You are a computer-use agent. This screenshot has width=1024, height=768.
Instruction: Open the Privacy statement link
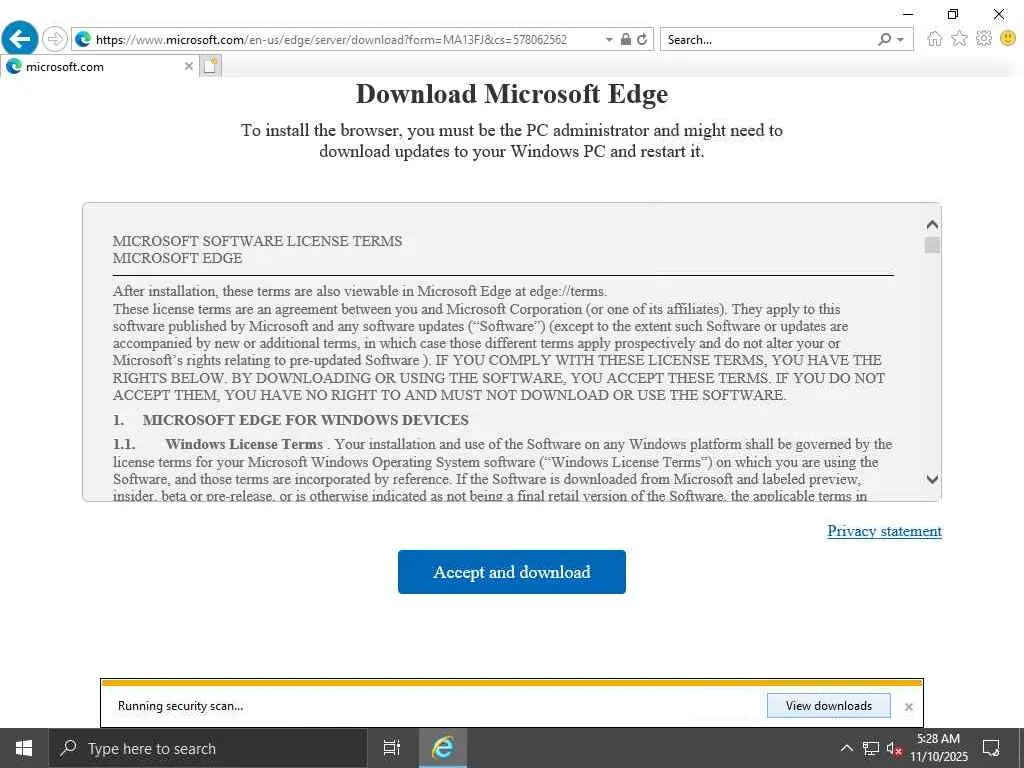click(884, 531)
